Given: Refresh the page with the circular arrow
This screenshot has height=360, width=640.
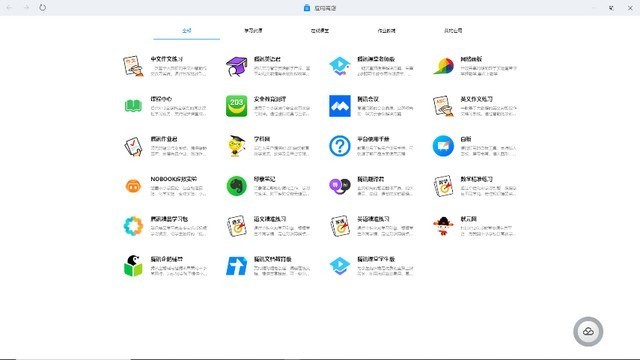Looking at the screenshot, I should coord(42,8).
